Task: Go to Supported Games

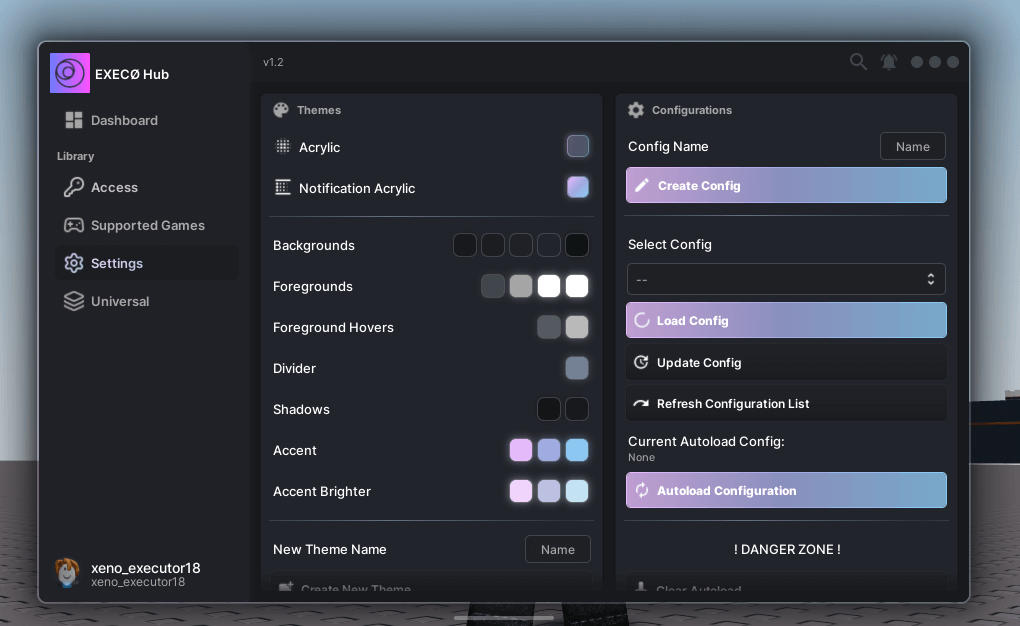Action: 147,225
